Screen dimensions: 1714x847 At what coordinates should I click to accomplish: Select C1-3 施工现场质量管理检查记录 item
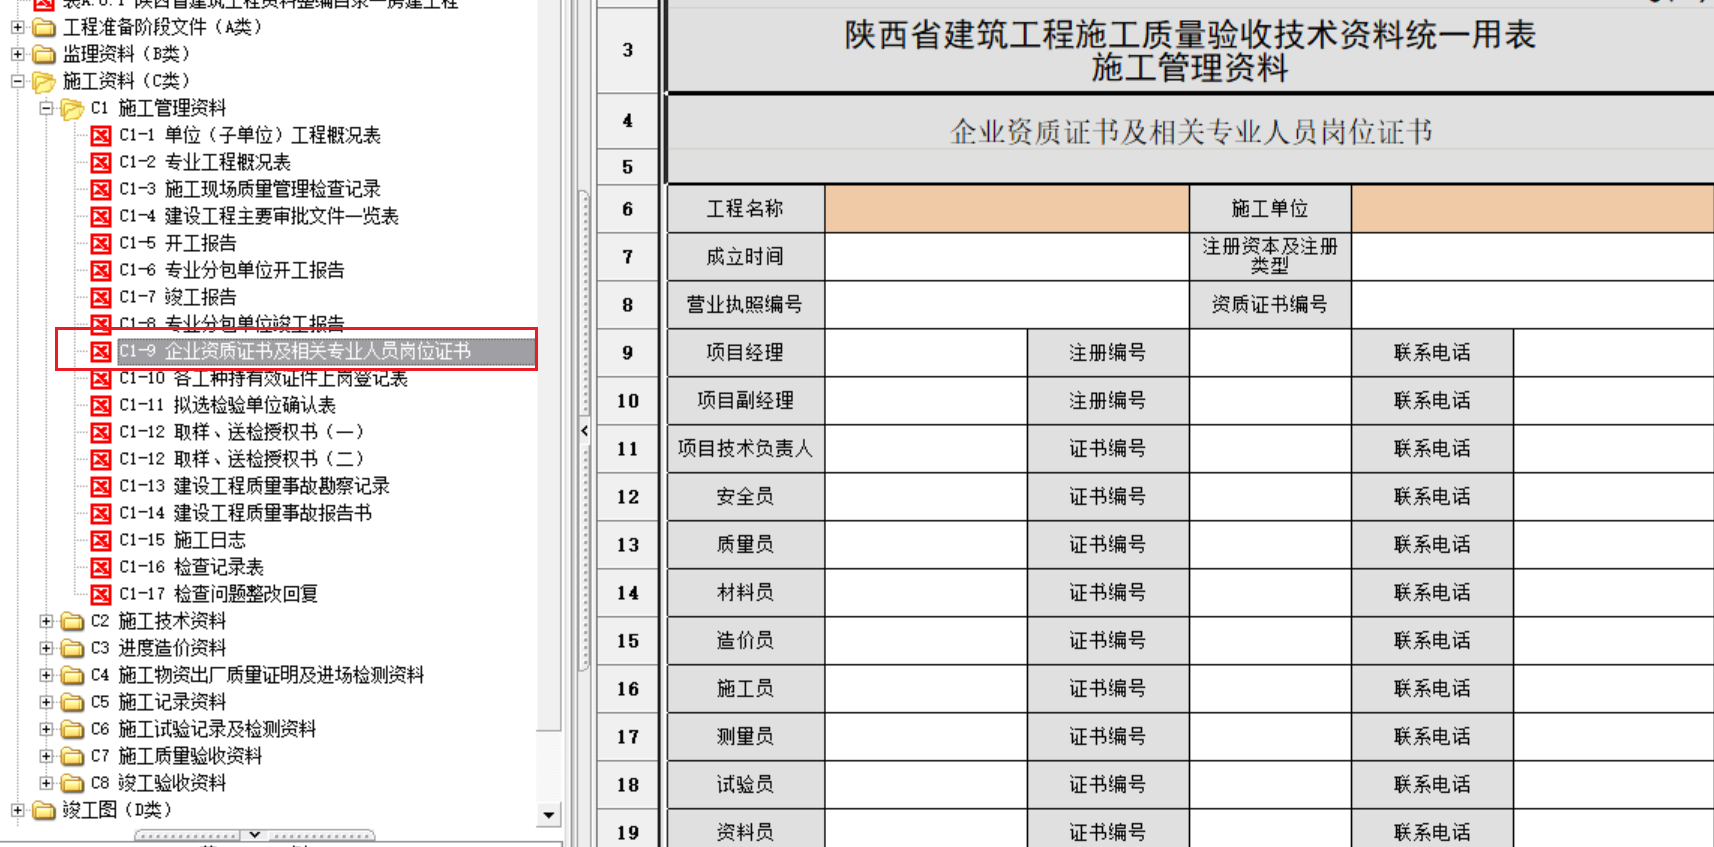coord(272,189)
